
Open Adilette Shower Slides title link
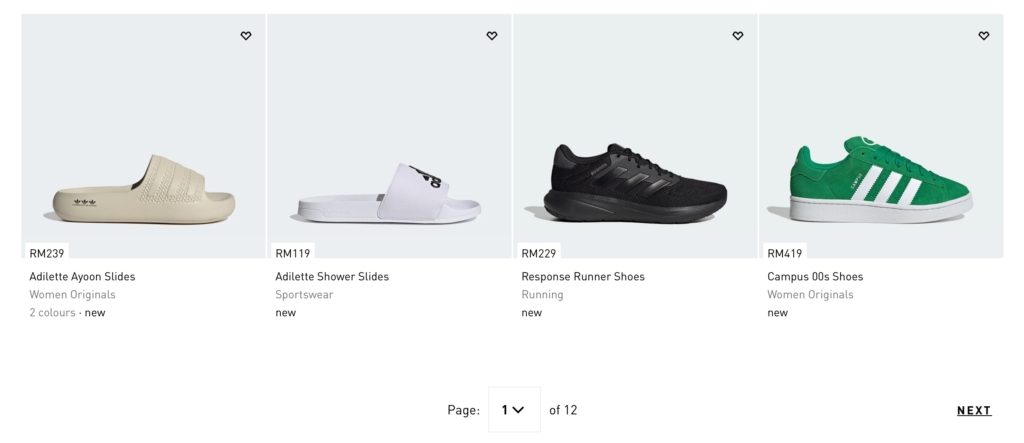[332, 276]
